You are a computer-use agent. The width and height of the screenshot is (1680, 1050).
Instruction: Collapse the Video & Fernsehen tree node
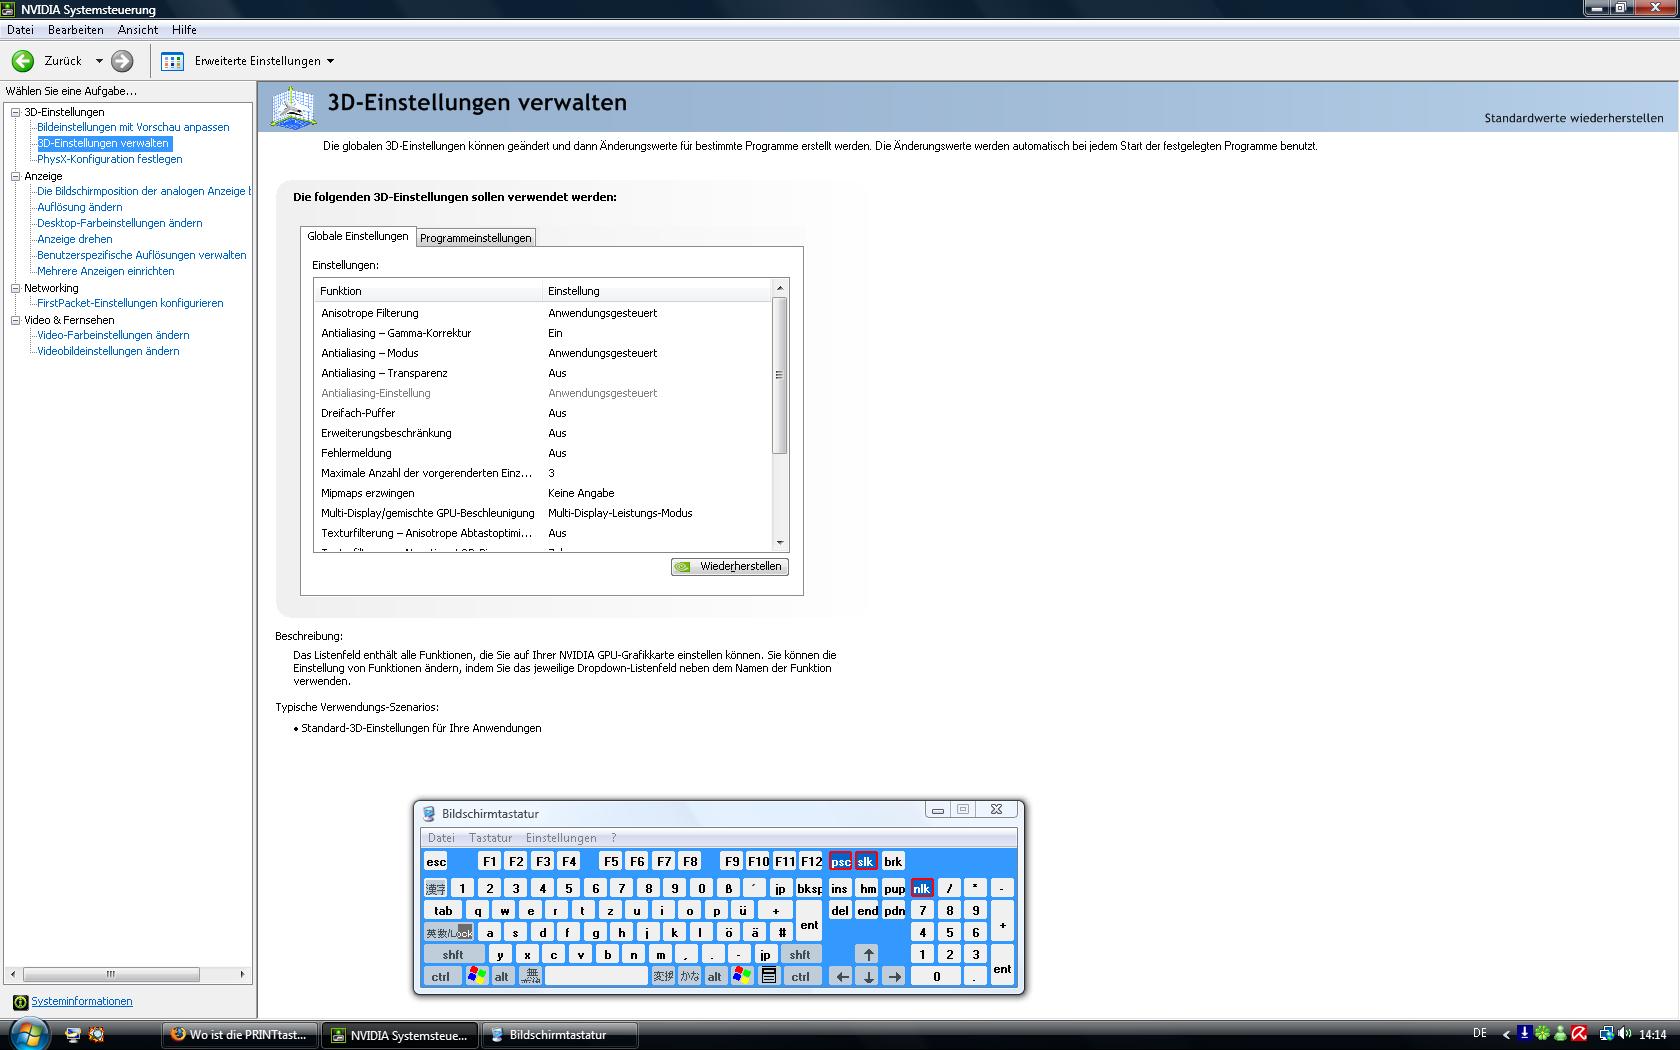[x=16, y=320]
